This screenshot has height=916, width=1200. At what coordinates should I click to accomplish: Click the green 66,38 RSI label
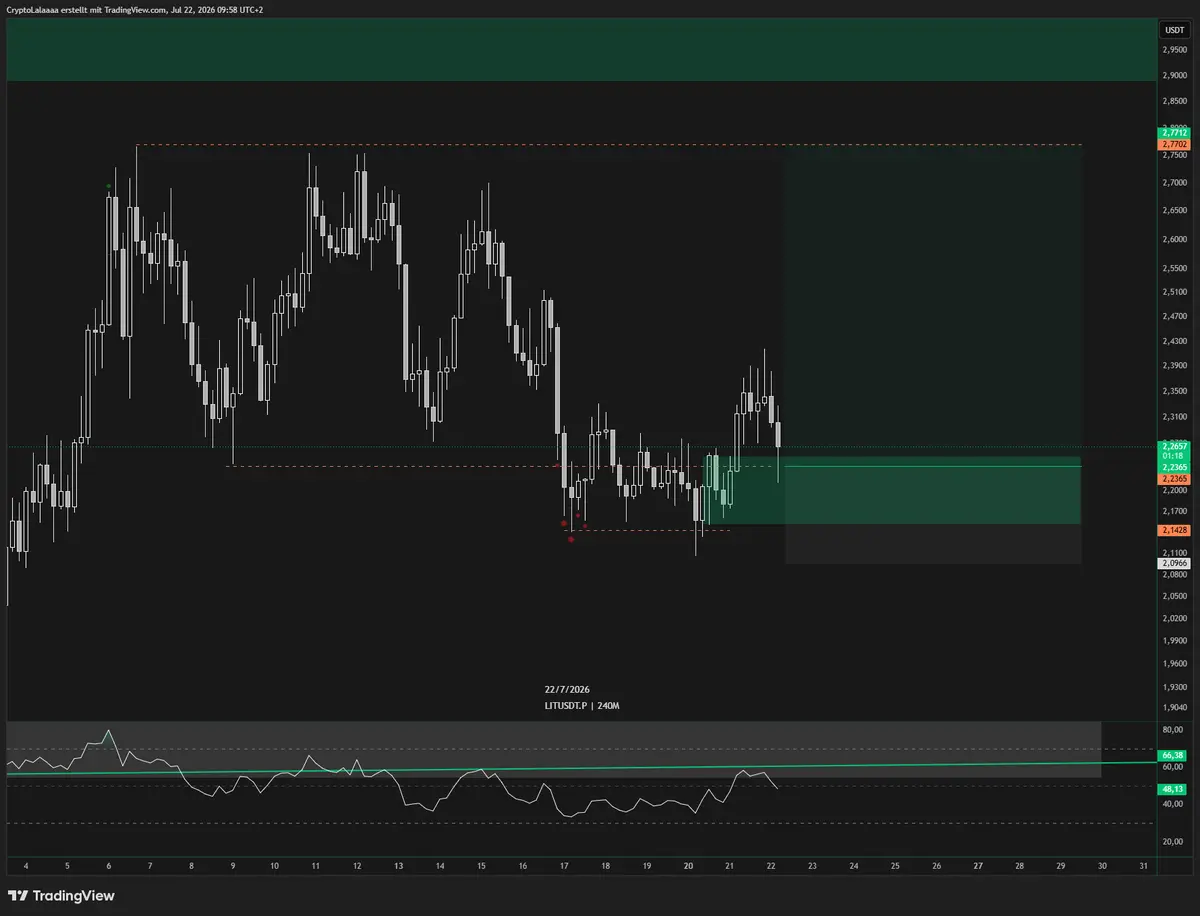[x=1174, y=755]
